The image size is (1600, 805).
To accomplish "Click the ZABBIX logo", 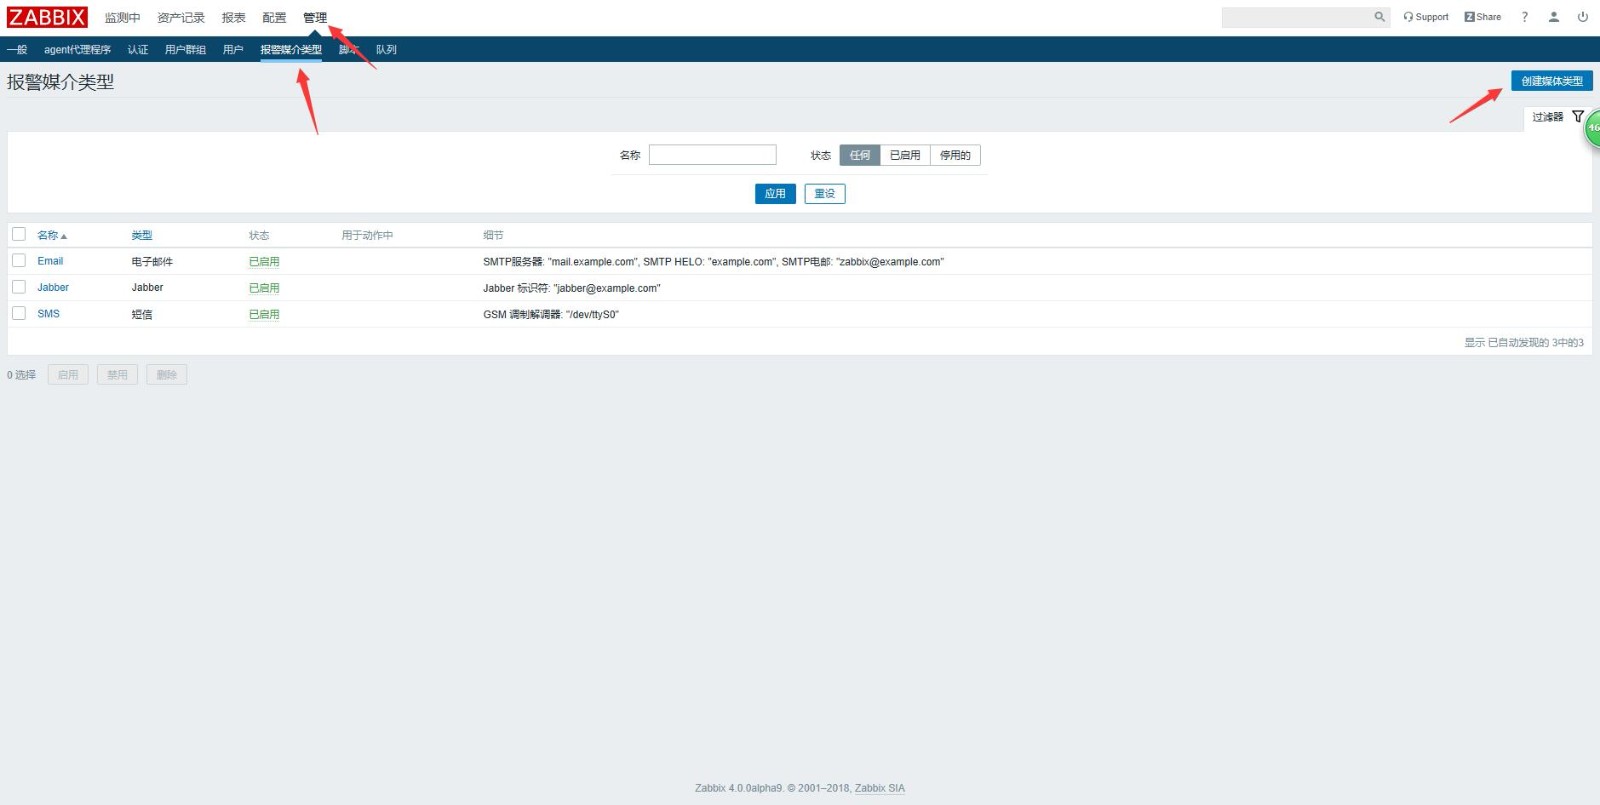I will click(47, 17).
